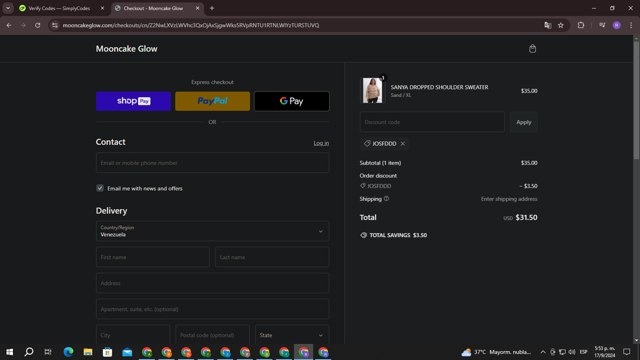This screenshot has height=360, width=640.
Task: Click the Enter shipping address text
Action: (x=509, y=199)
